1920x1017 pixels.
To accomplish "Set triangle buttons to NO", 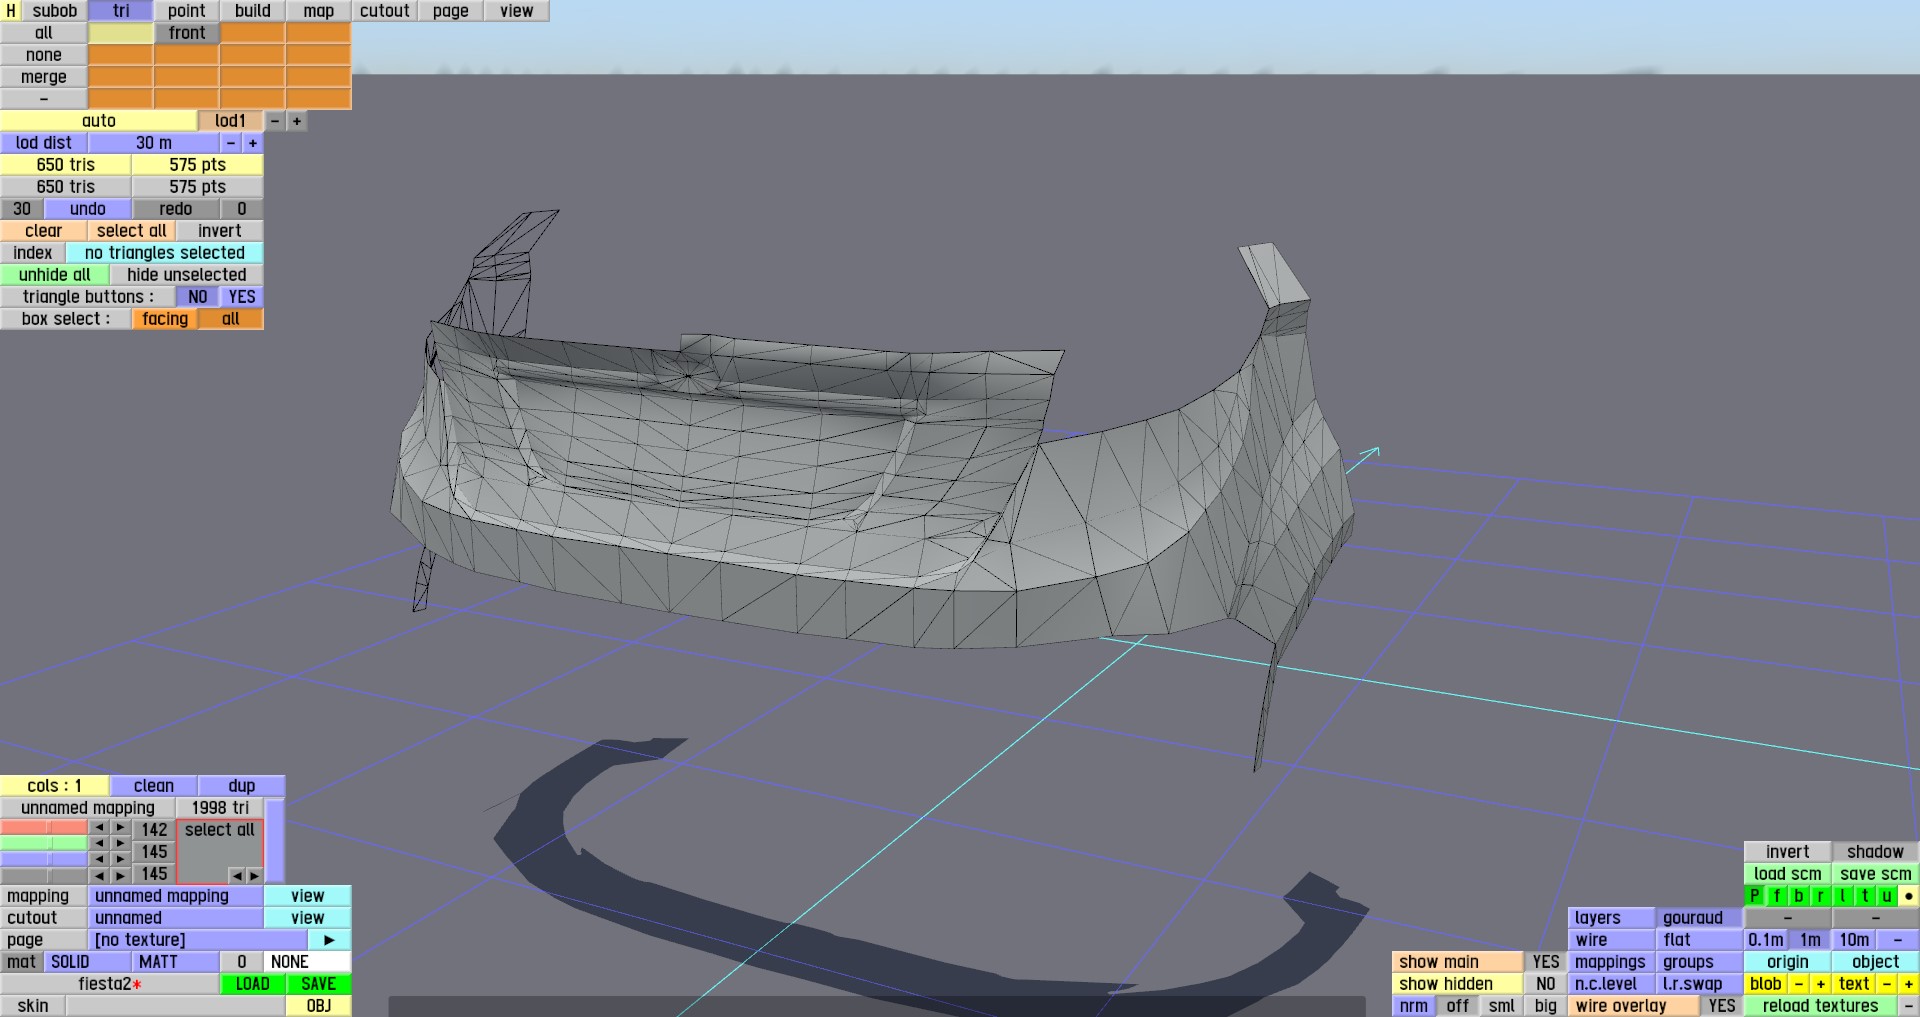I will [x=198, y=297].
